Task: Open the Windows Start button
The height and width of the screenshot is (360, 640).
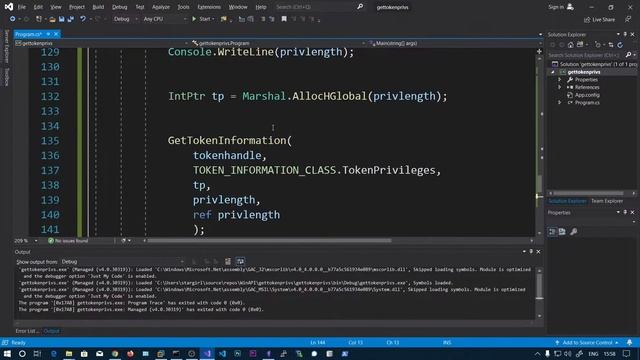Action: point(7,353)
